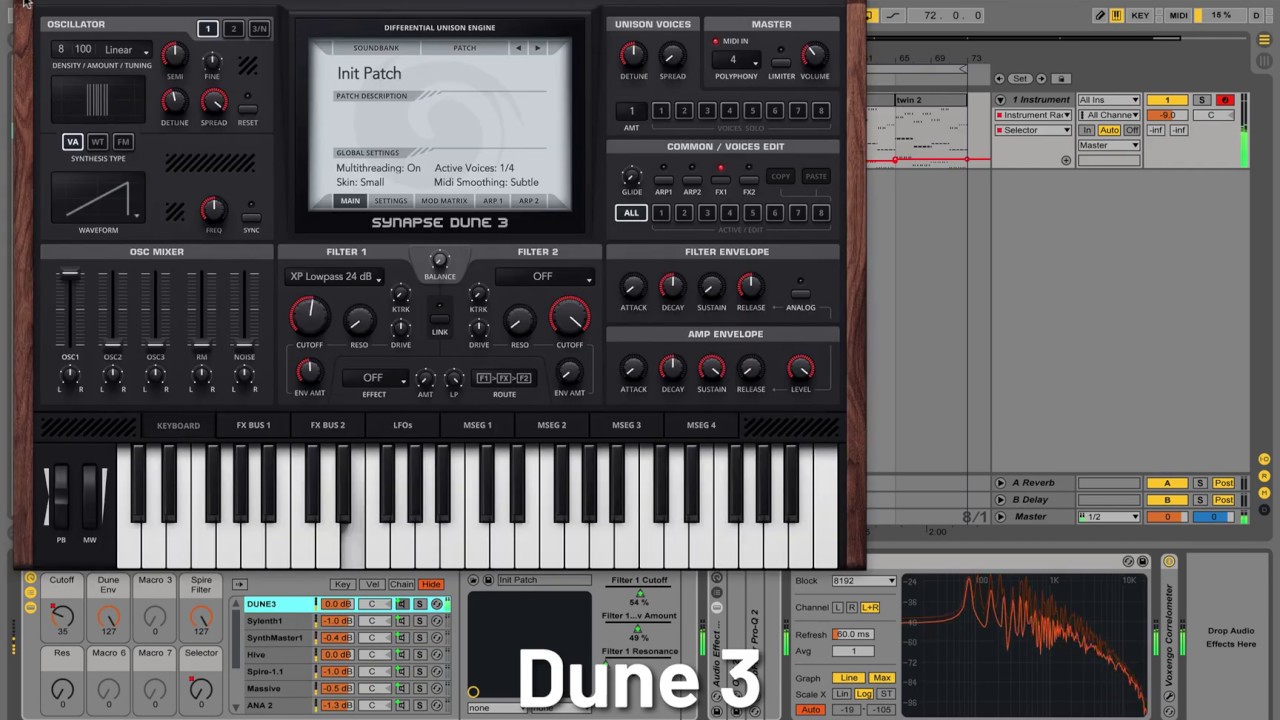
Task: Select oscillator 2 button in Dune 3
Action: tap(234, 29)
